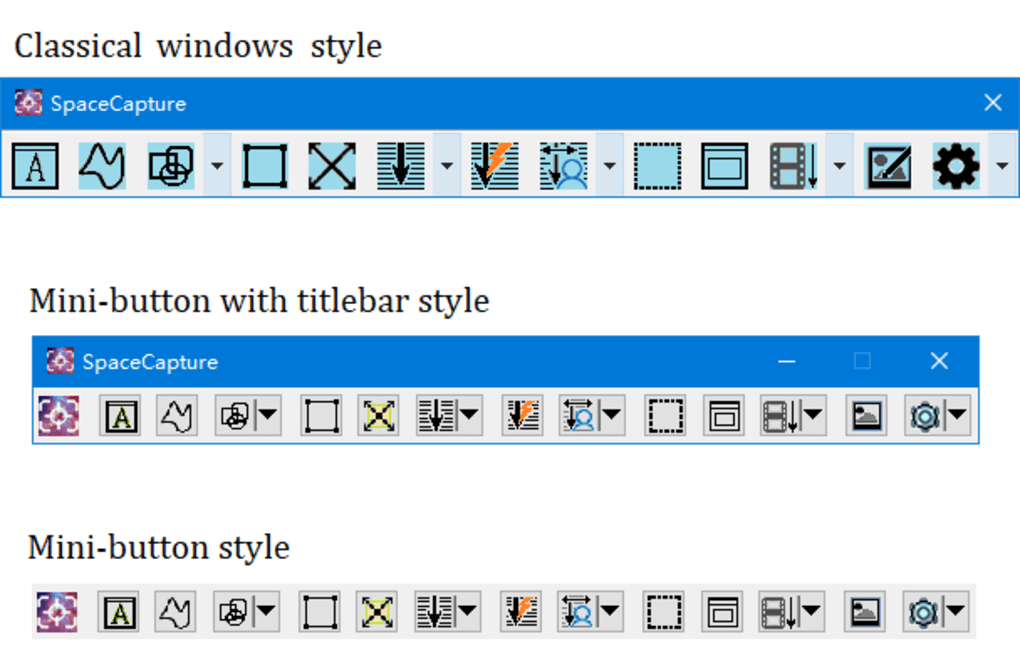Close the classical style SpaceCapture window

[x=992, y=103]
